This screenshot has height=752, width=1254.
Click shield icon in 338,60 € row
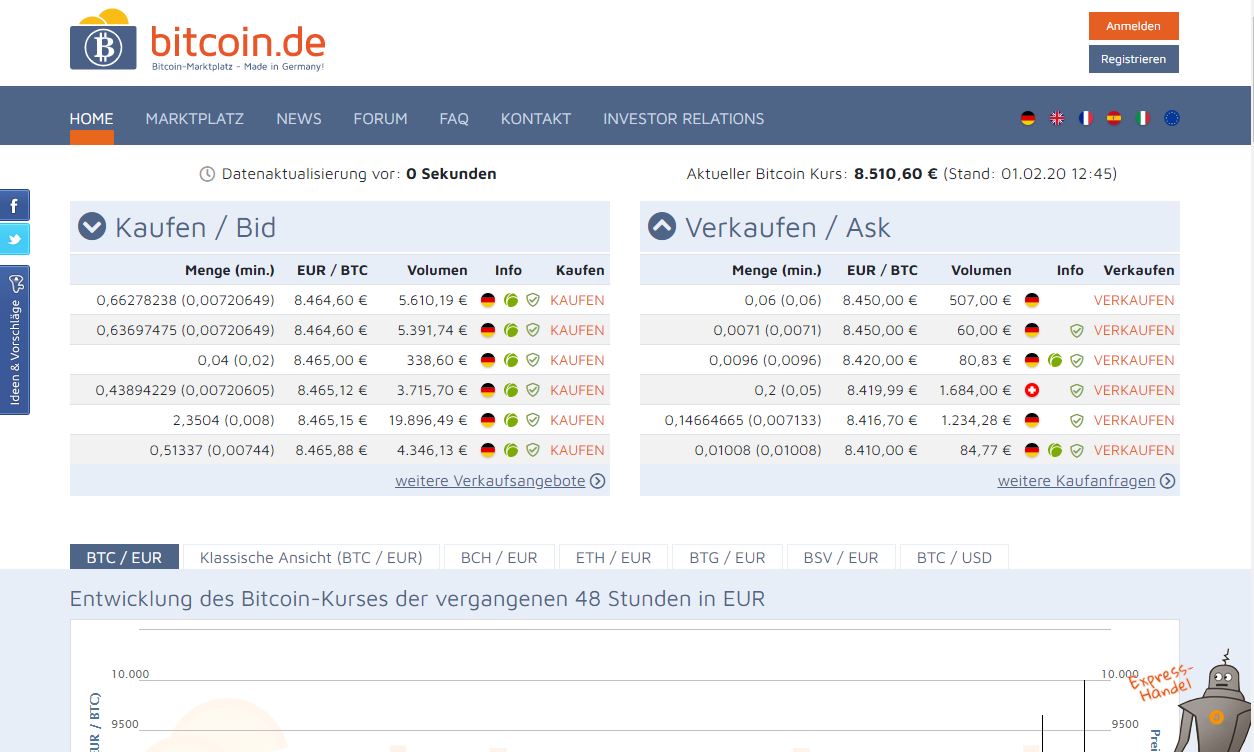pyautogui.click(x=533, y=360)
